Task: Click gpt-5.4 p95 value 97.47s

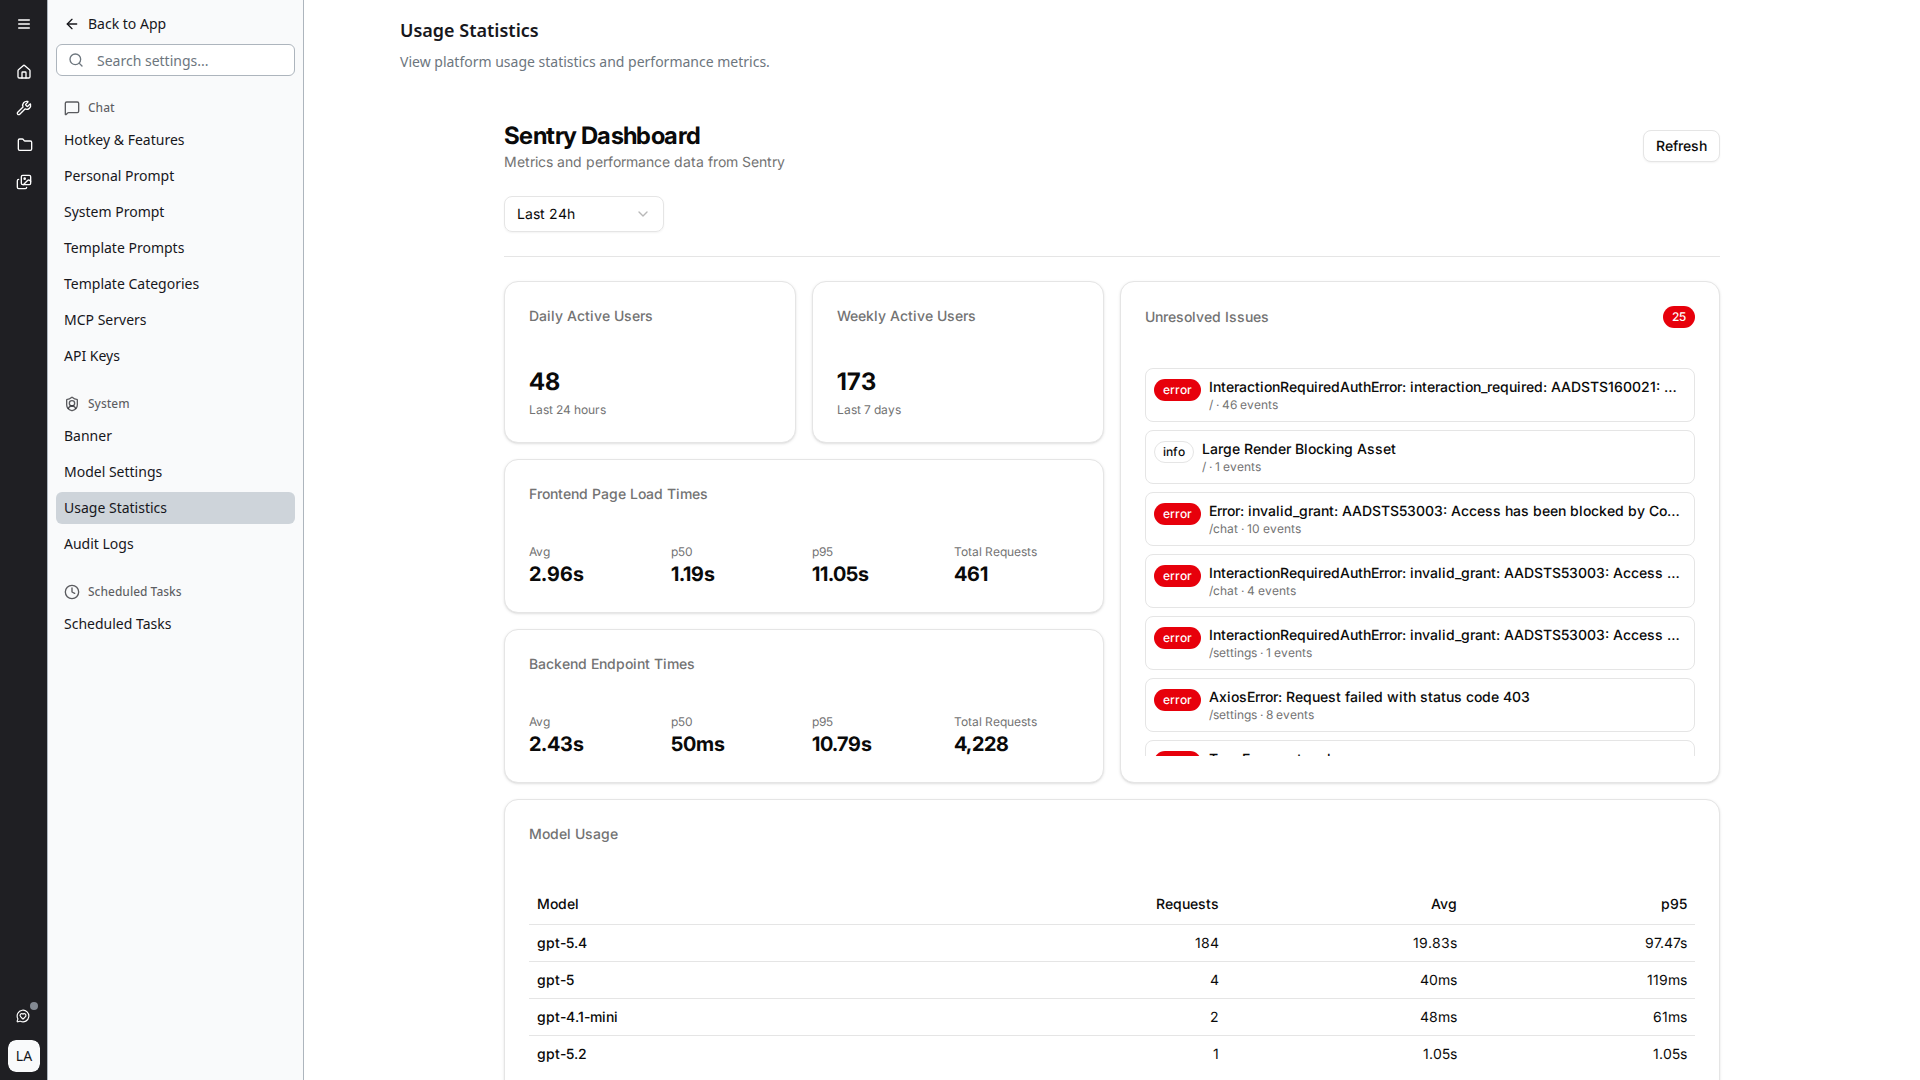Action: pos(1666,943)
